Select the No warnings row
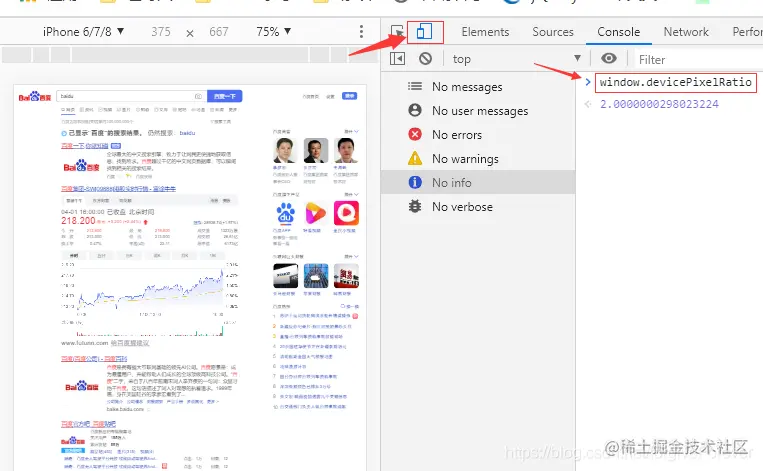Viewport: 763px width, 471px height. tap(478, 159)
